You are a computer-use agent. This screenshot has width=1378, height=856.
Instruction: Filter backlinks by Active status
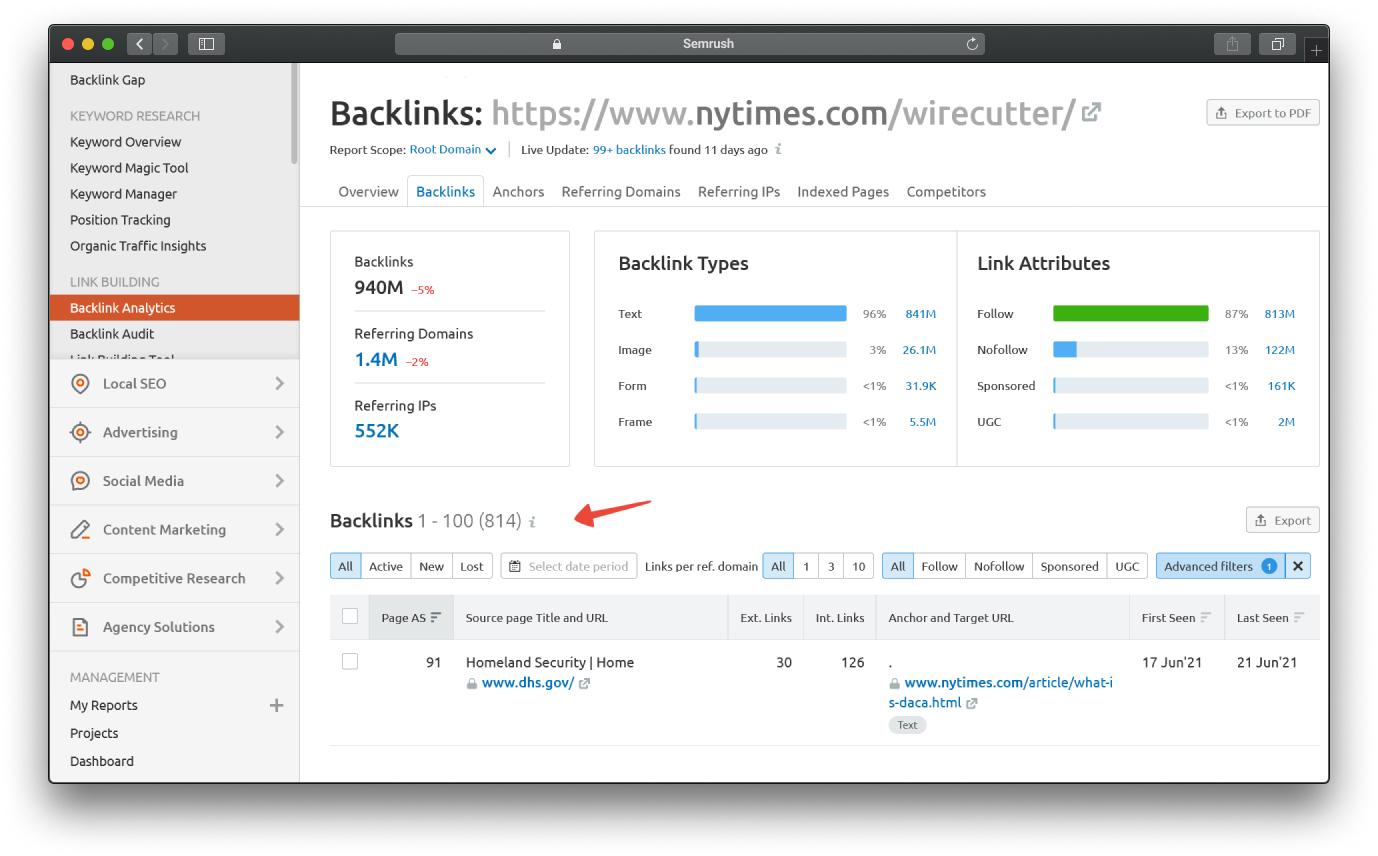coord(386,566)
